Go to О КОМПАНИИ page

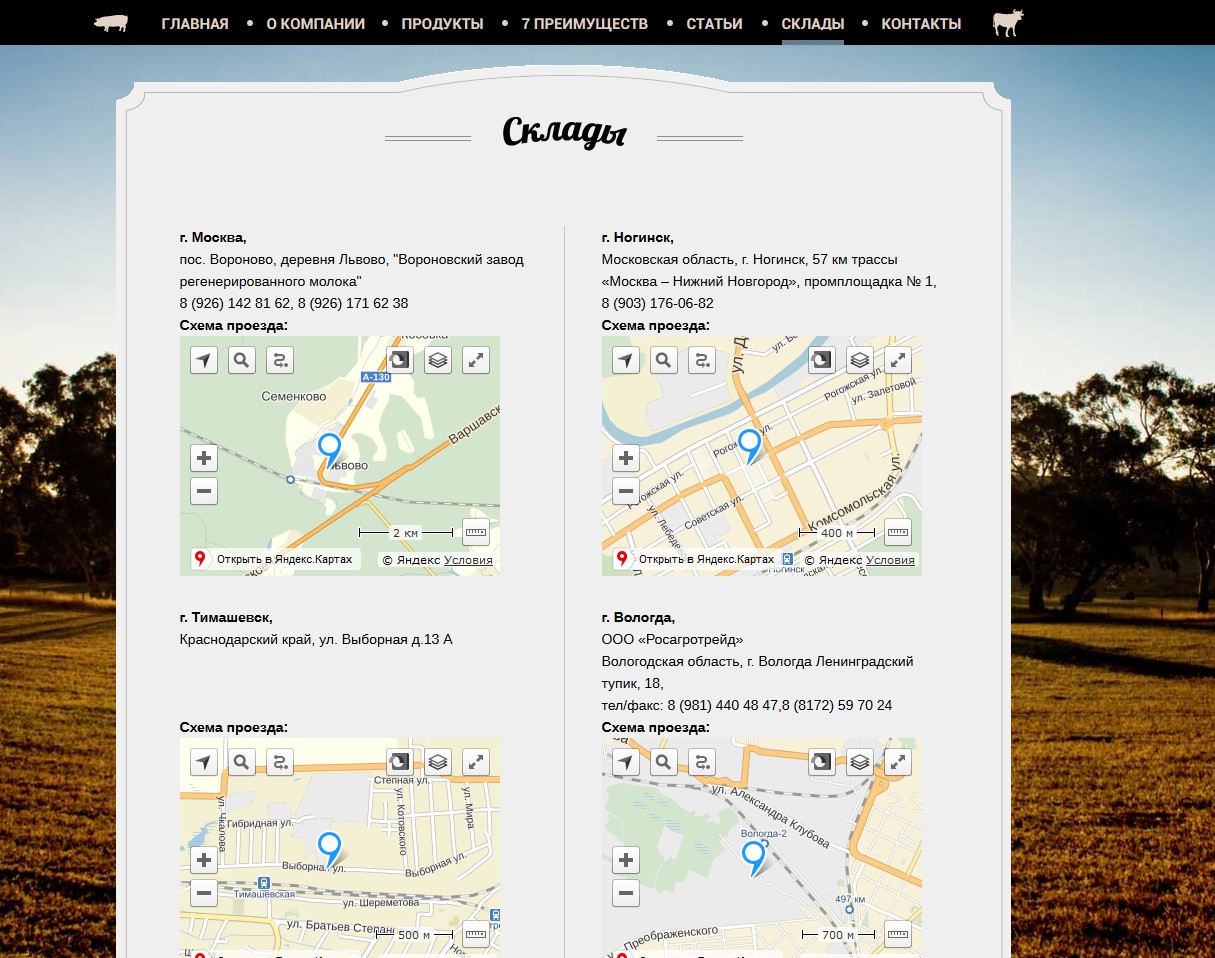pyautogui.click(x=316, y=23)
